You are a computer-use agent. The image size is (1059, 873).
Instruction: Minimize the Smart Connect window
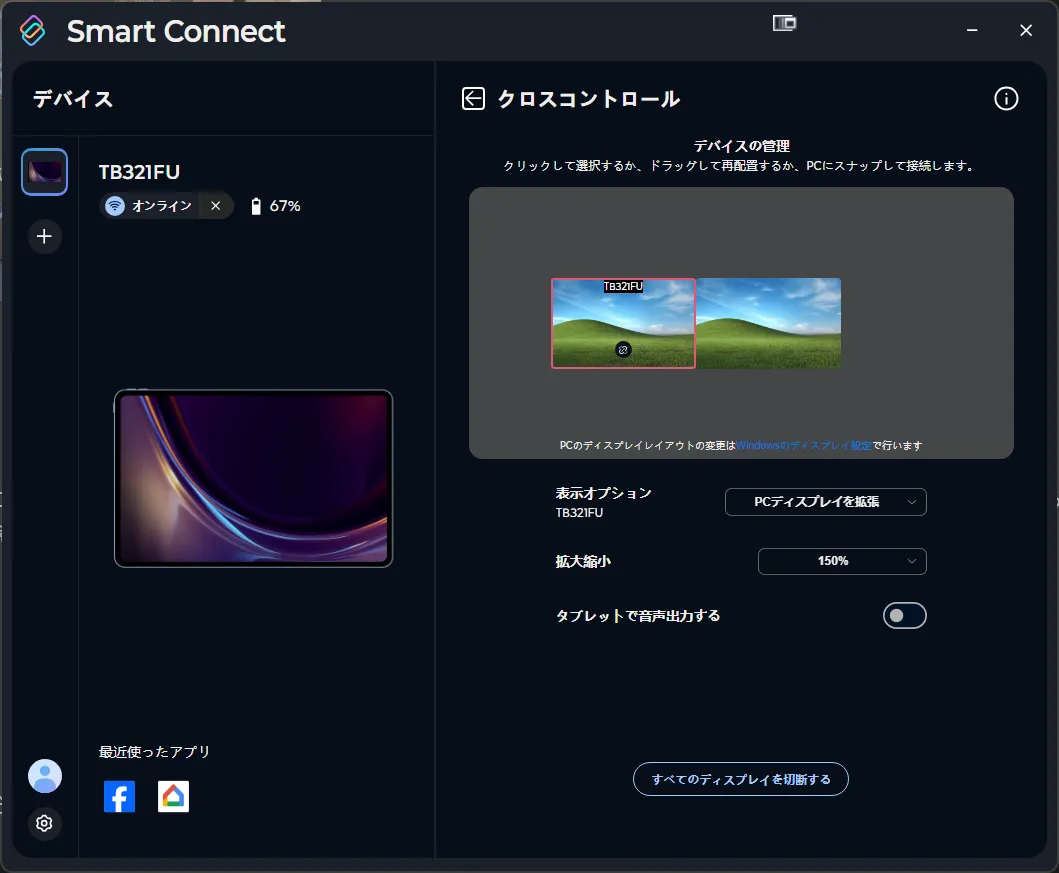(x=971, y=31)
